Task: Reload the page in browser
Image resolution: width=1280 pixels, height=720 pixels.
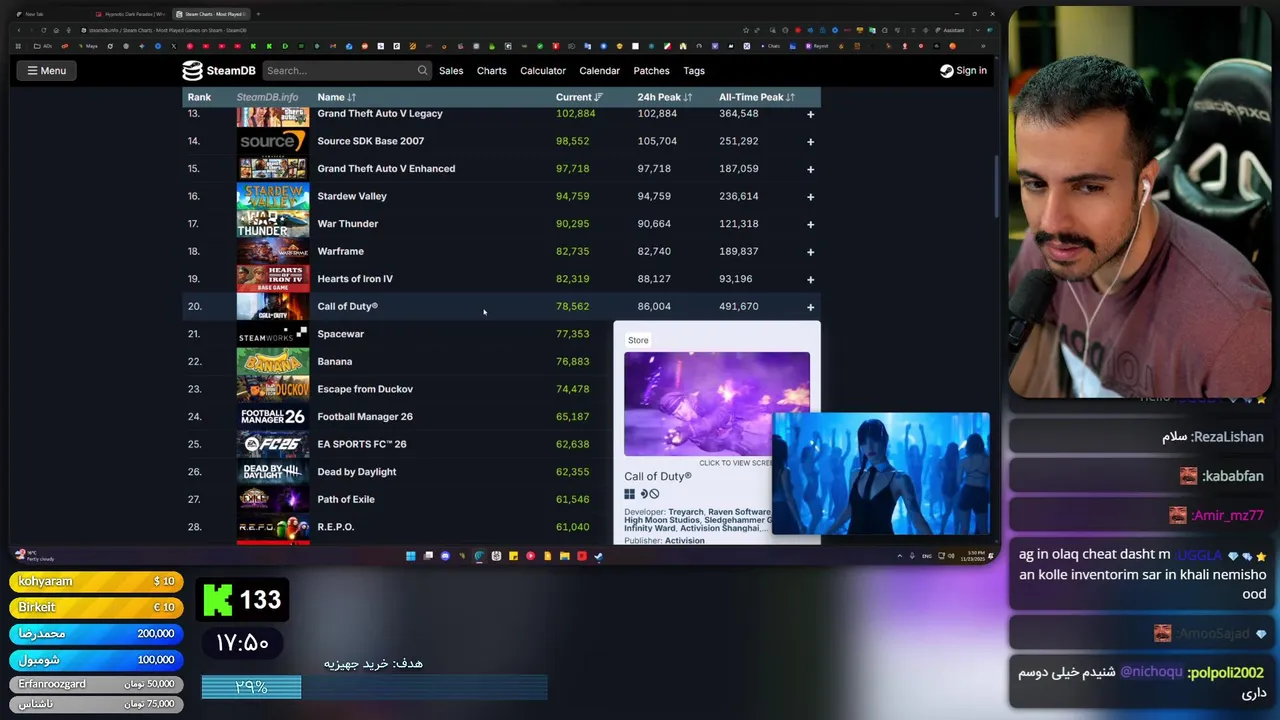Action: (x=44, y=30)
